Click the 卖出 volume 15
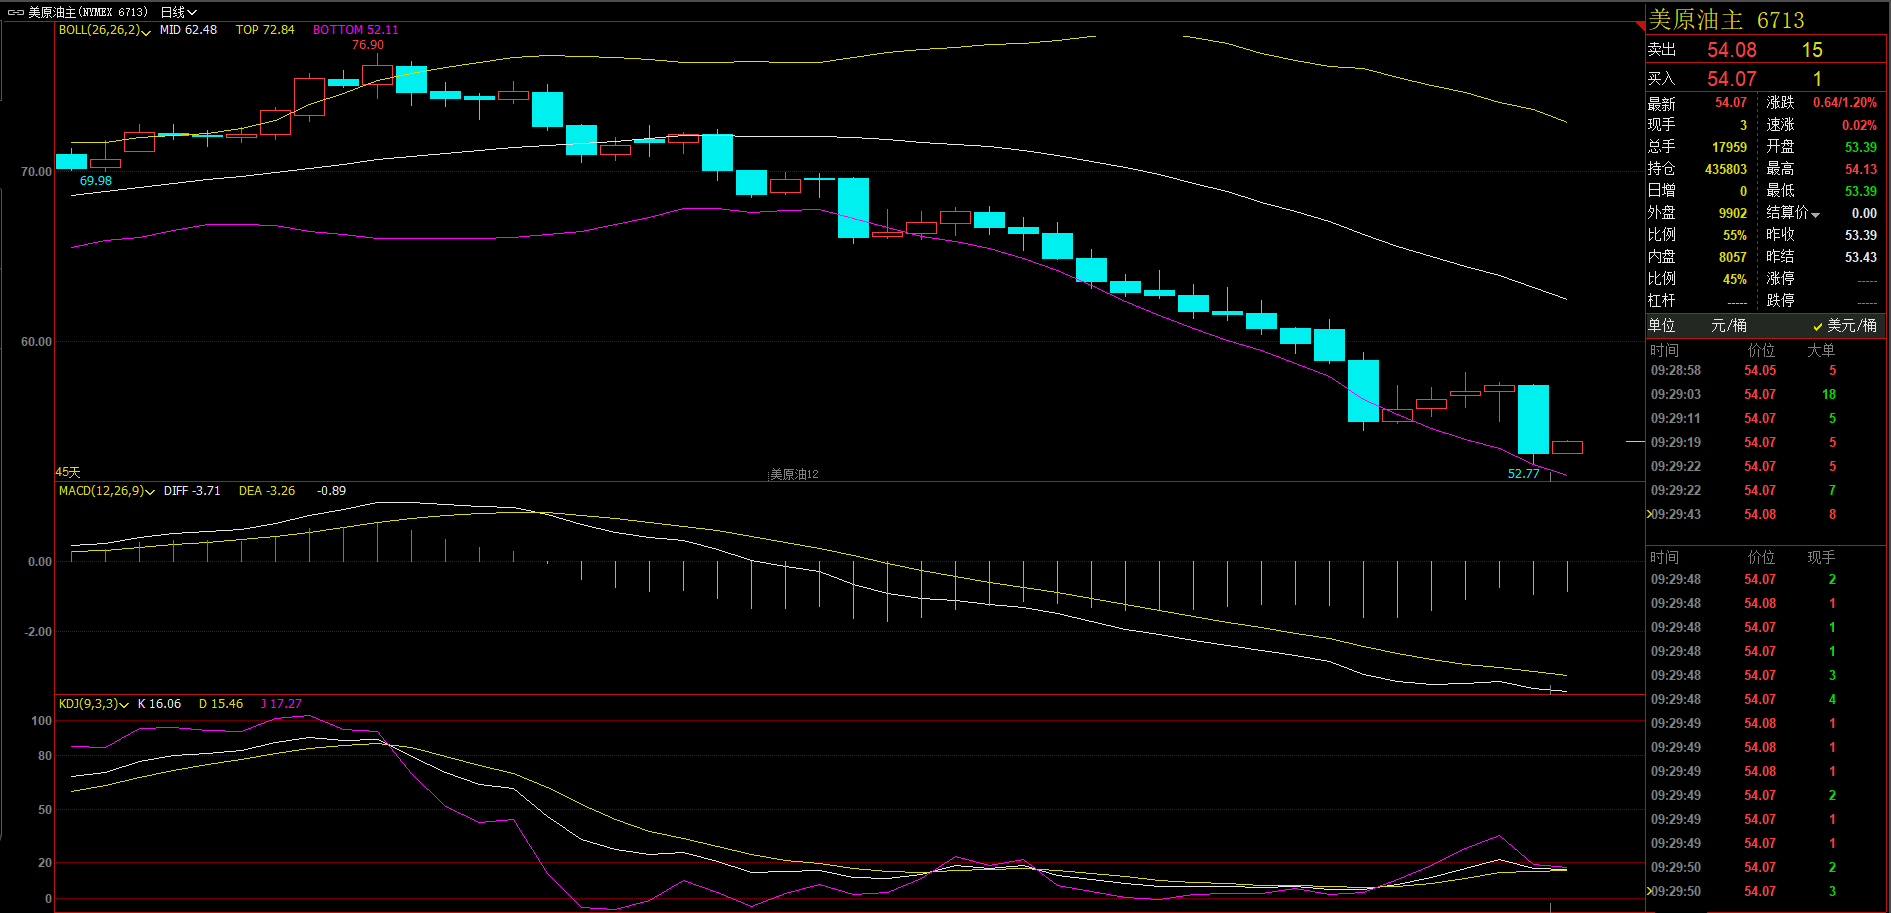Image resolution: width=1891 pixels, height=913 pixels. pyautogui.click(x=1812, y=50)
